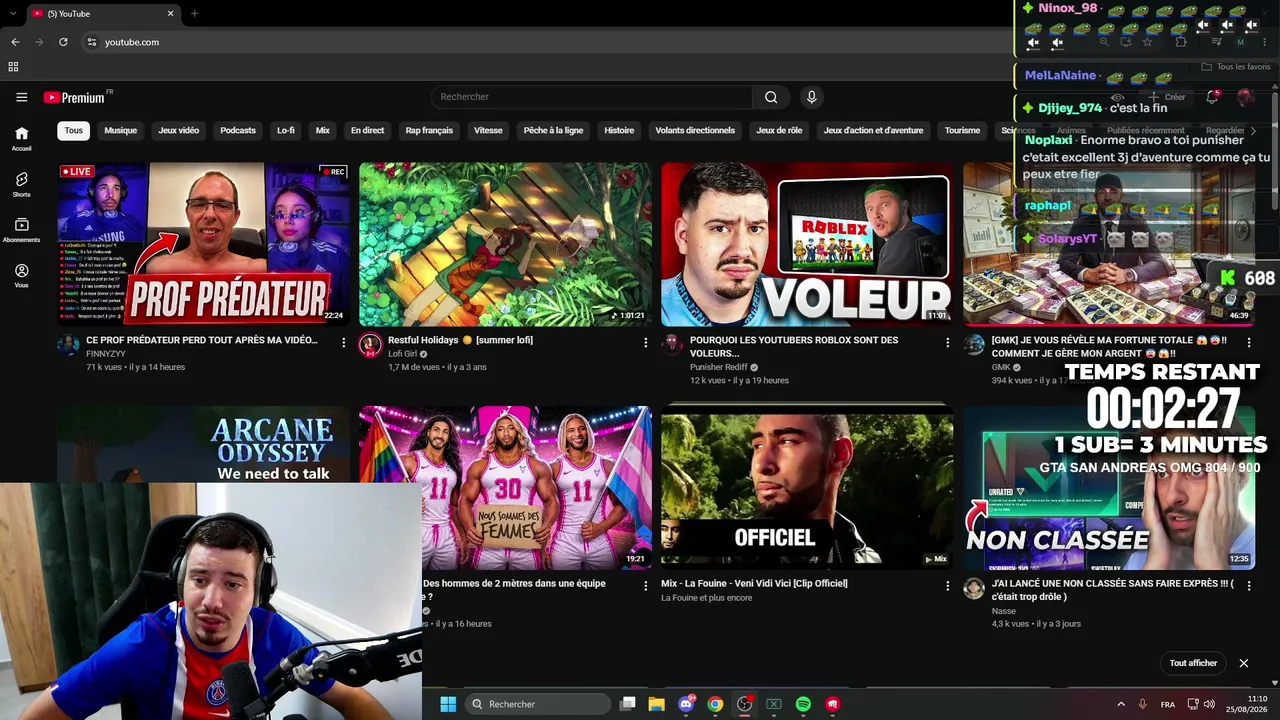Switch to the (5) YouTube browser tab
This screenshot has width=1280, height=720.
[x=102, y=14]
